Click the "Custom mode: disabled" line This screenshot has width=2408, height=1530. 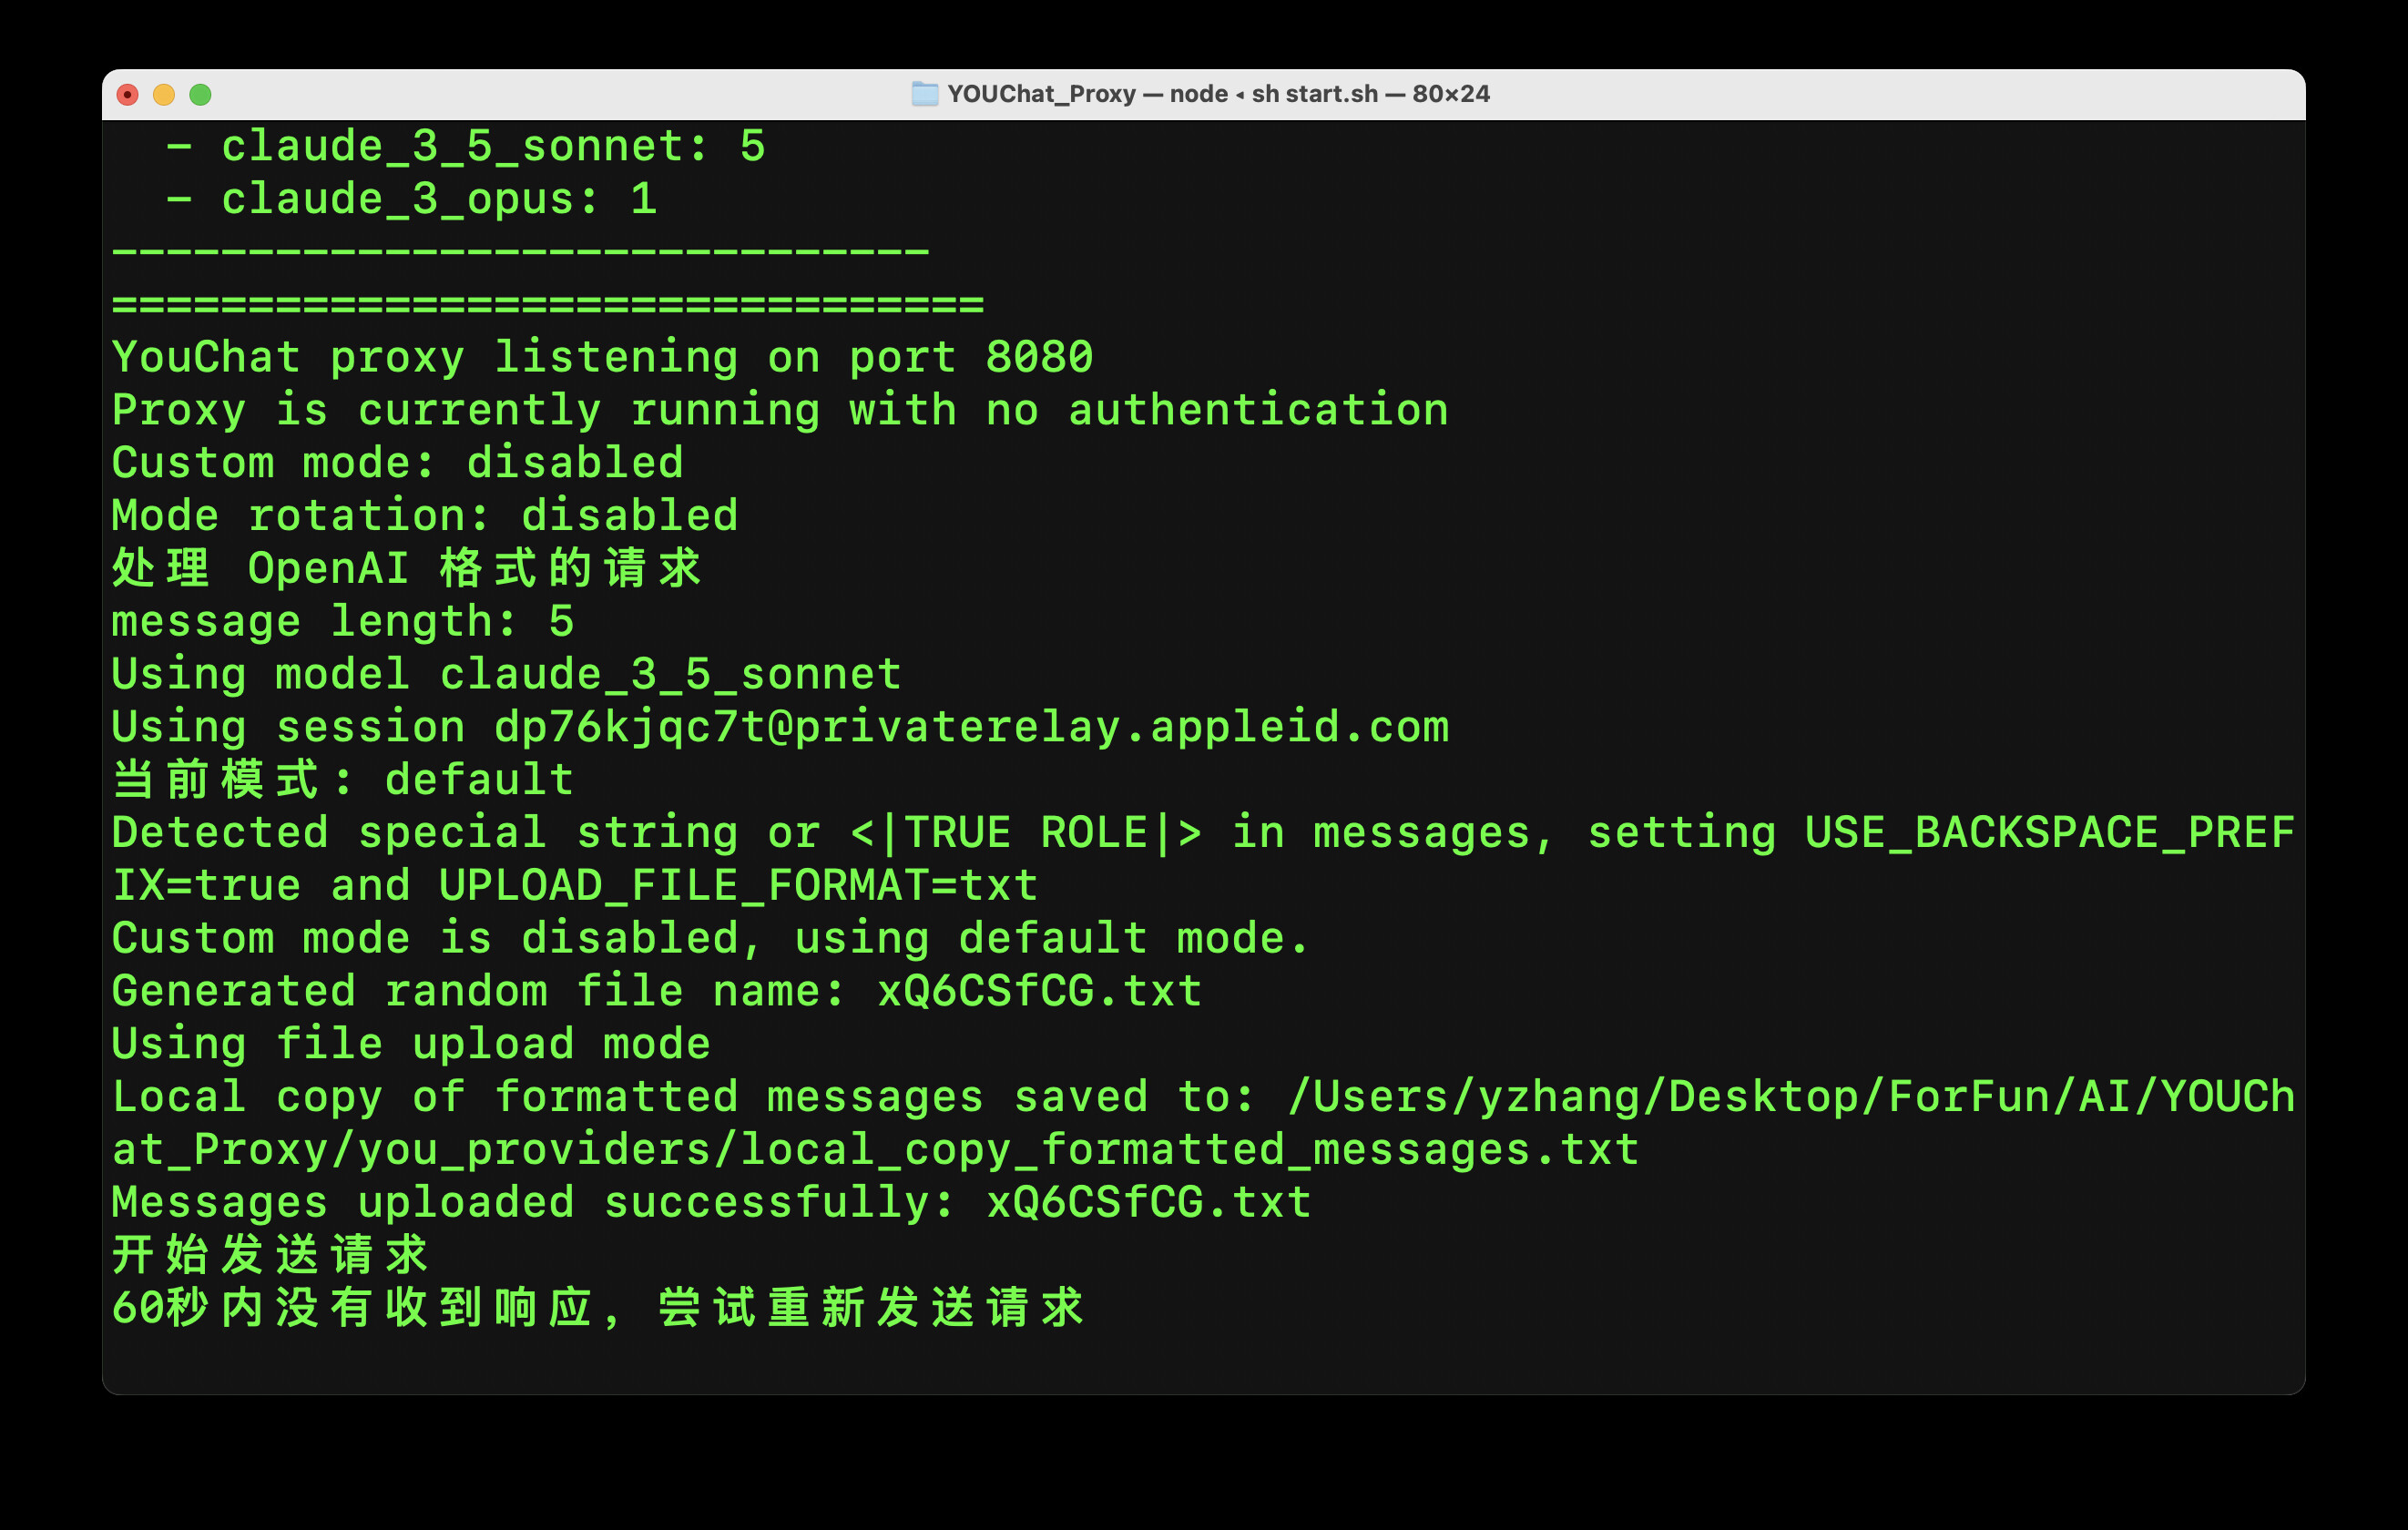tap(397, 464)
